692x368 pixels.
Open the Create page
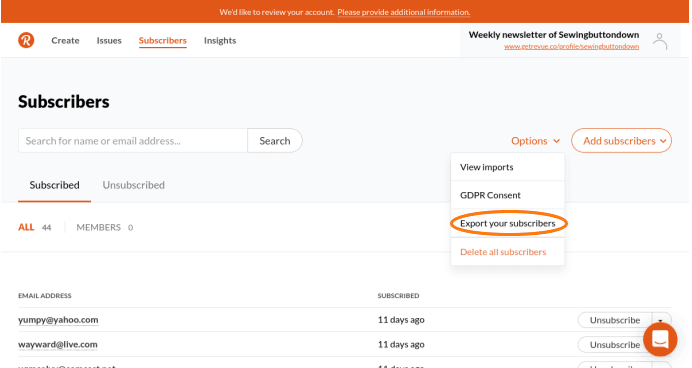(x=65, y=41)
